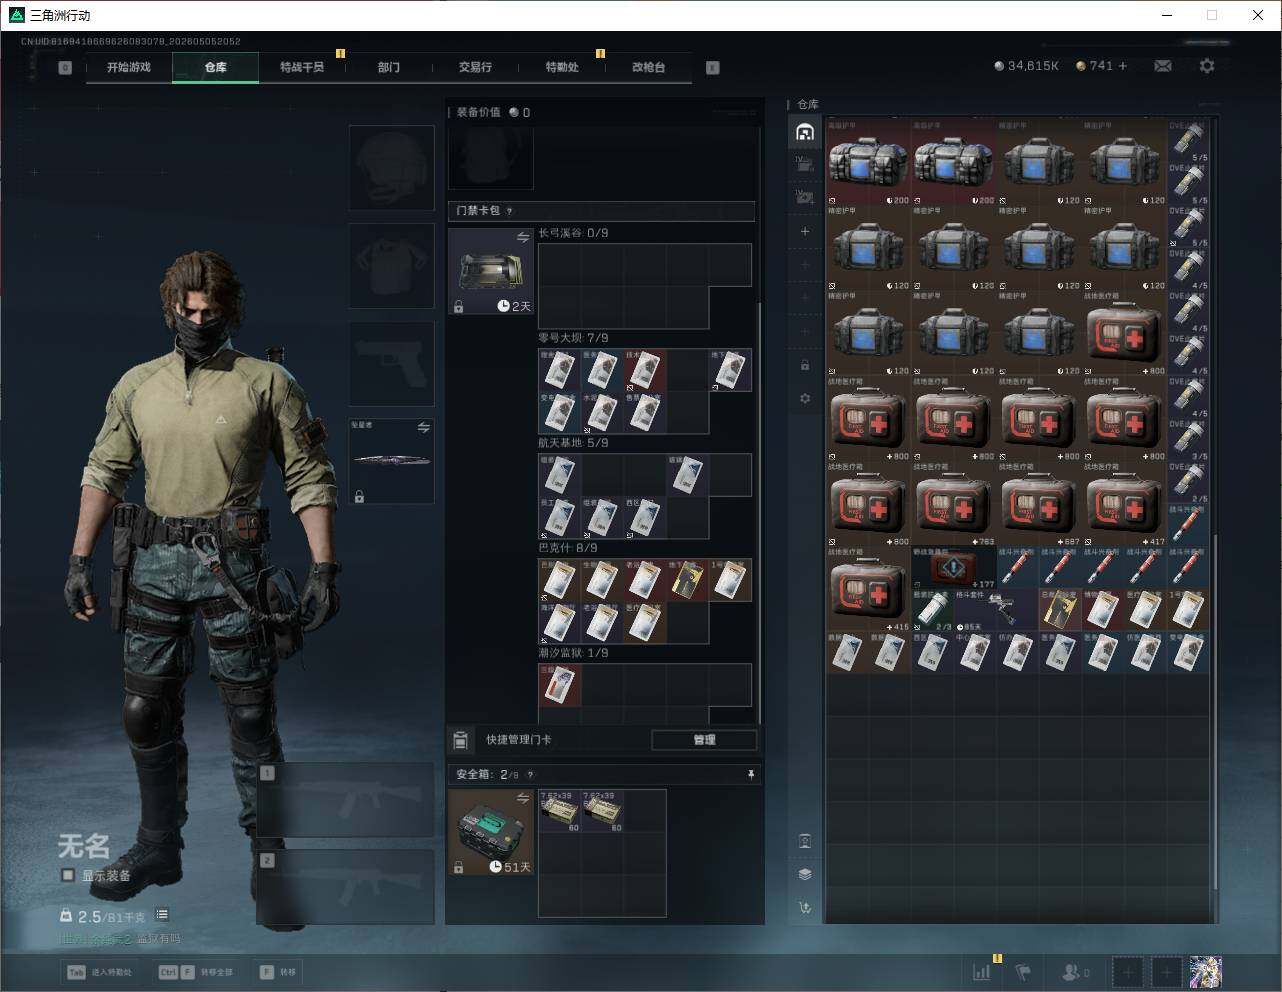Viewport: 1282px width, 992px height.
Task: Switch to the 改枪台 tab
Action: coord(648,67)
